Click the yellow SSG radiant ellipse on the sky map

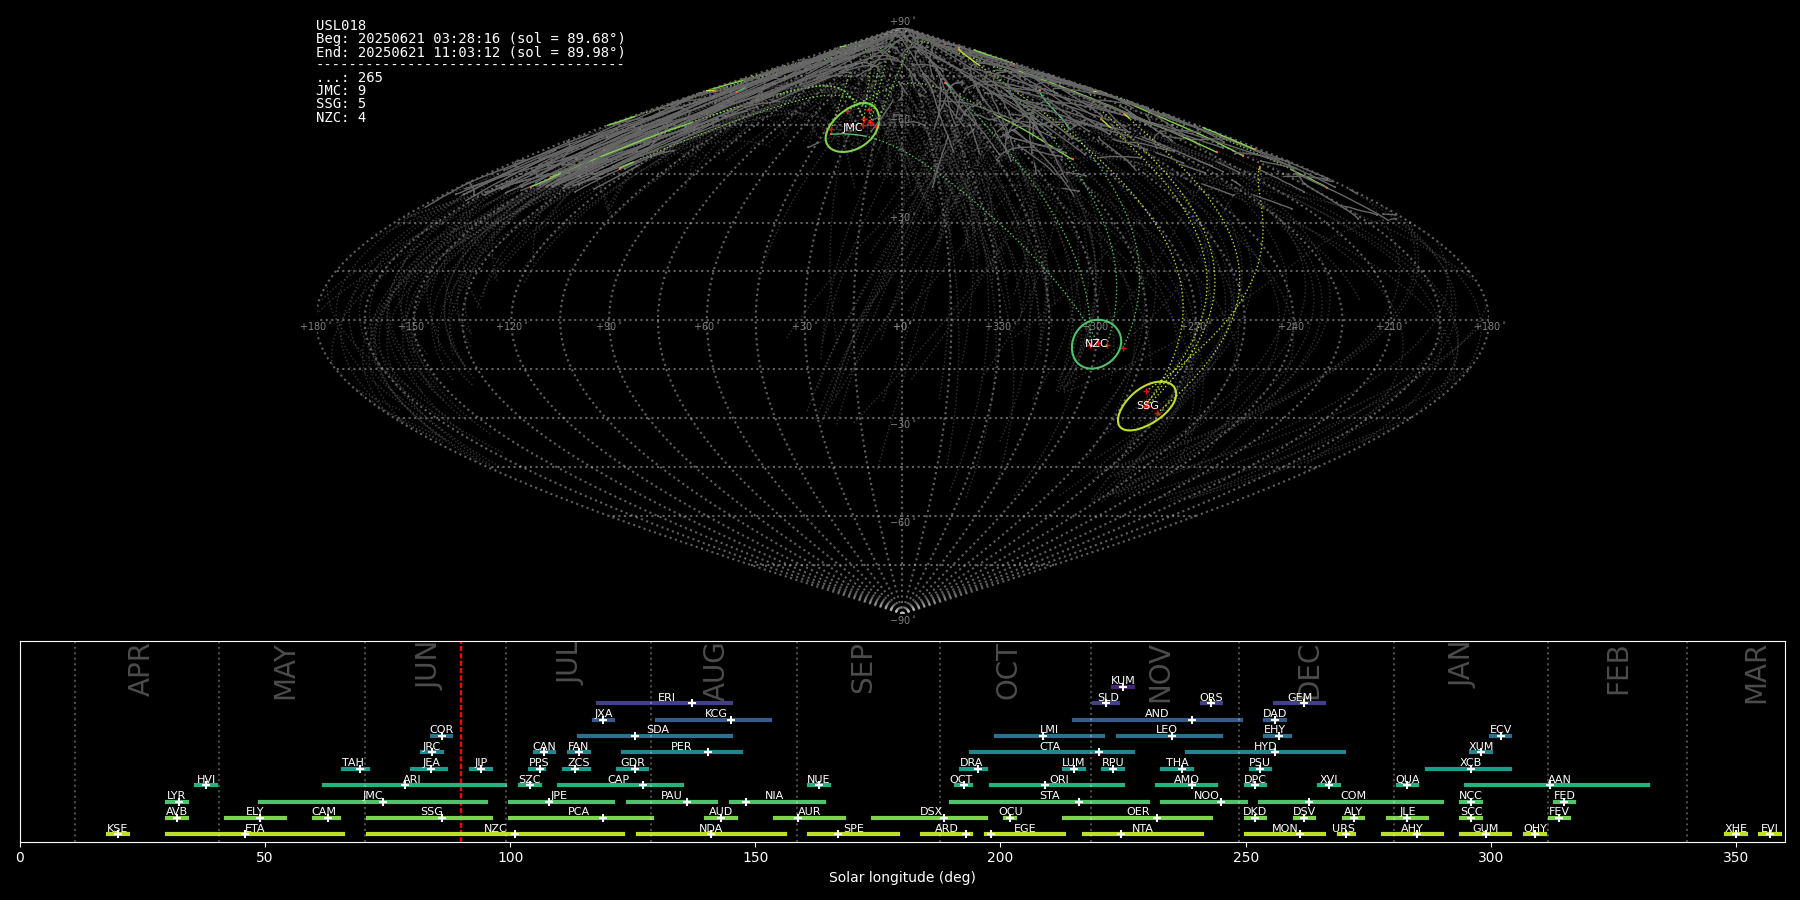pos(1147,405)
